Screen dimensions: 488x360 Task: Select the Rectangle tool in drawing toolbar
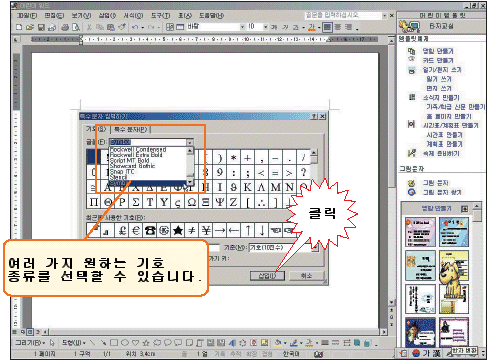114,343
